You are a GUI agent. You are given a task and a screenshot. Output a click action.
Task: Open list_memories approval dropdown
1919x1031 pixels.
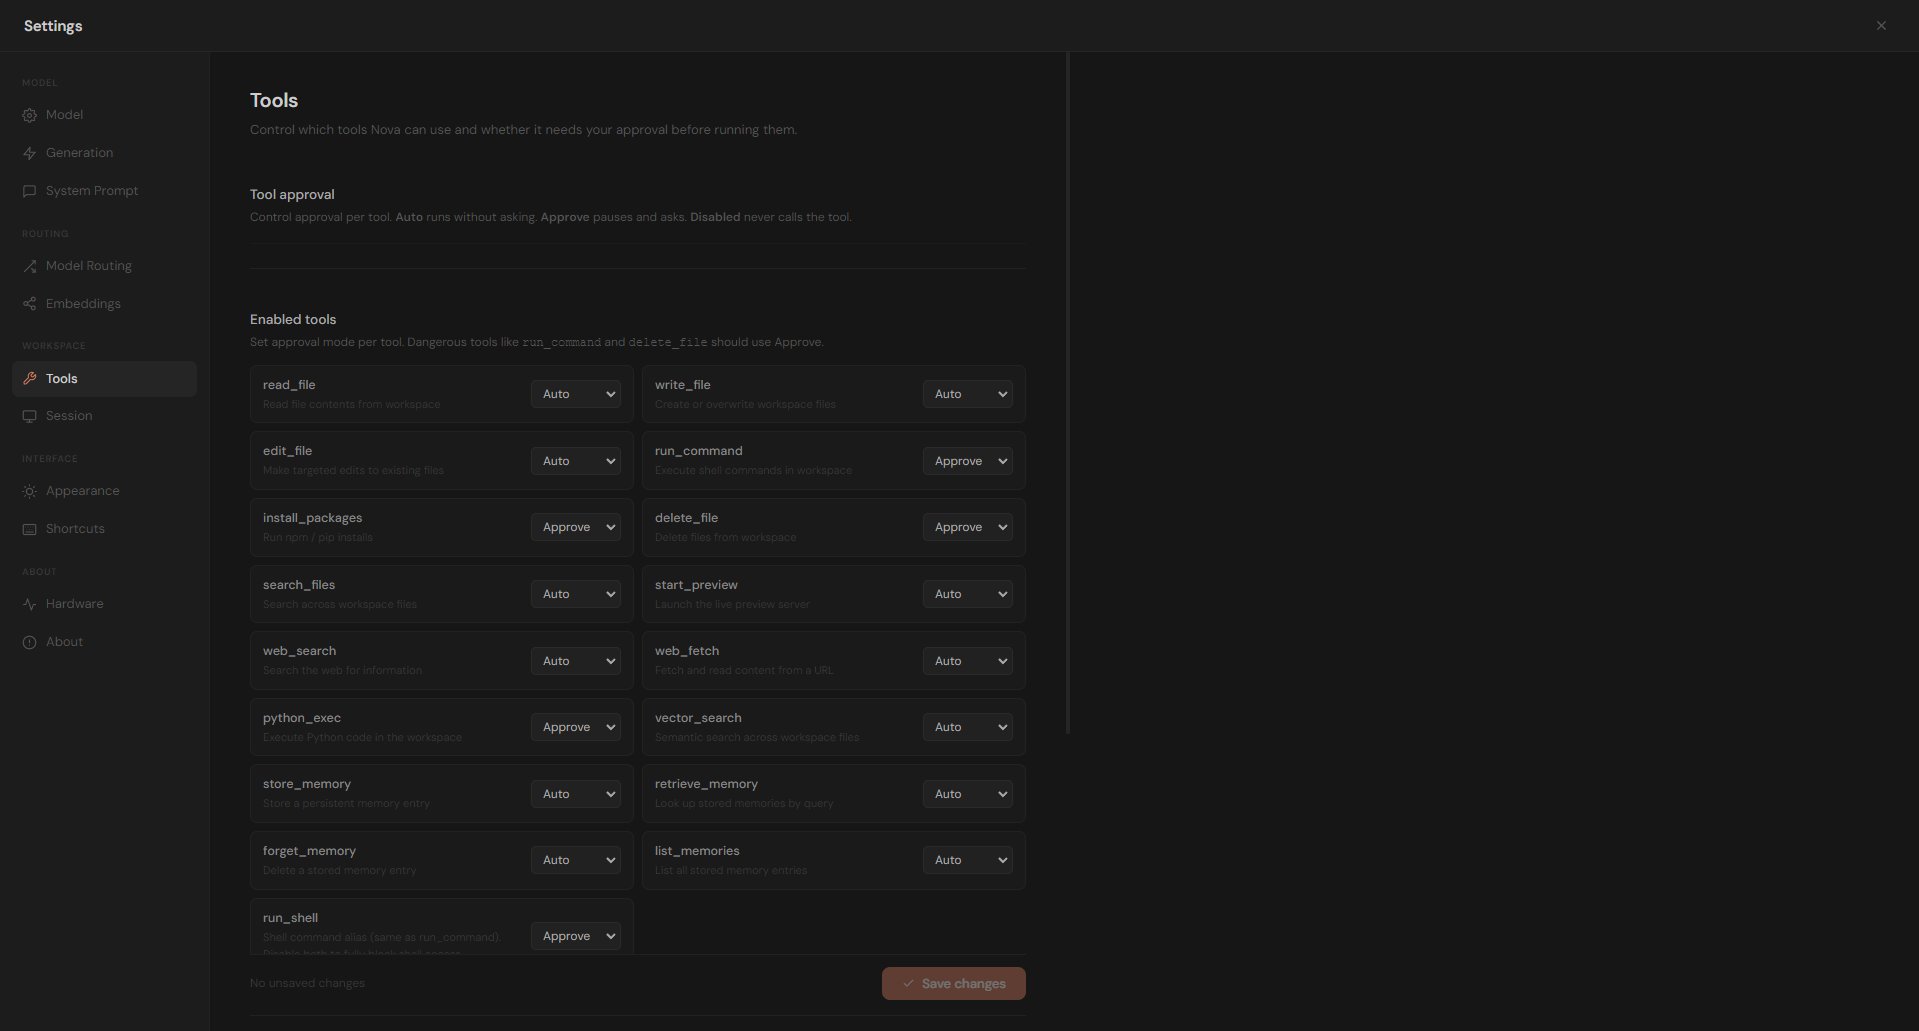pyautogui.click(x=968, y=860)
